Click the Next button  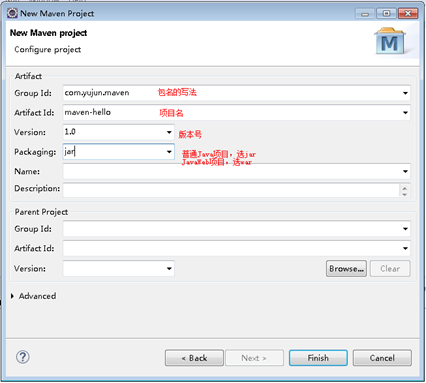(254, 358)
